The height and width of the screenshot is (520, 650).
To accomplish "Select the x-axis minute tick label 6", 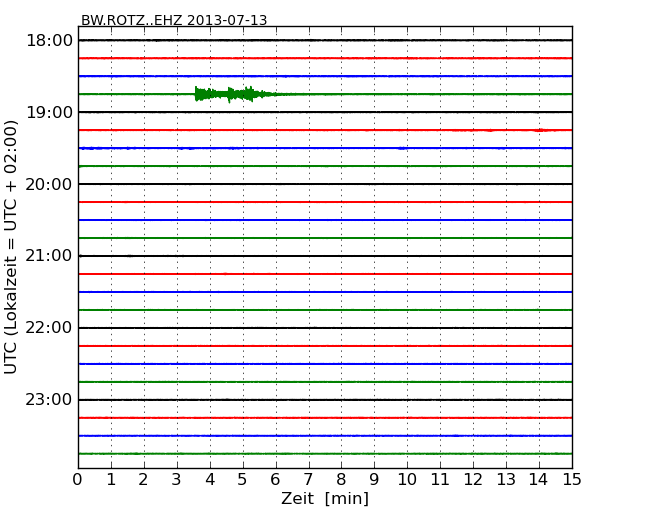I will tap(275, 480).
